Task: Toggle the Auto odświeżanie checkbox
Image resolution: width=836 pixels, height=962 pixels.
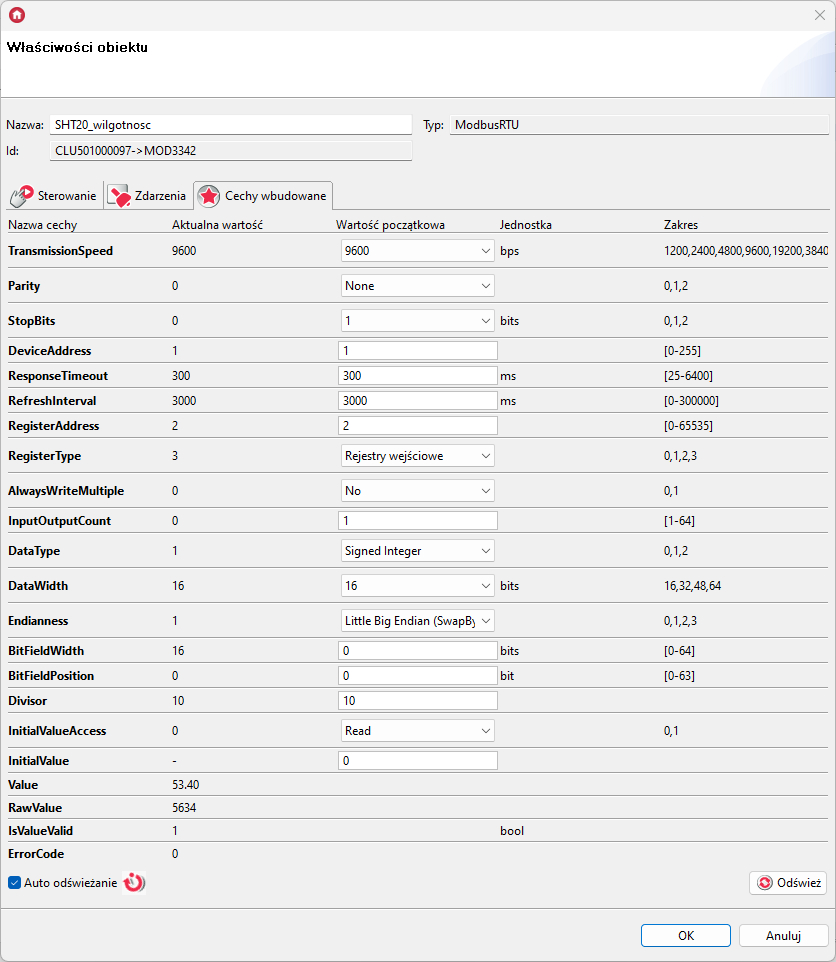Action: pos(14,883)
